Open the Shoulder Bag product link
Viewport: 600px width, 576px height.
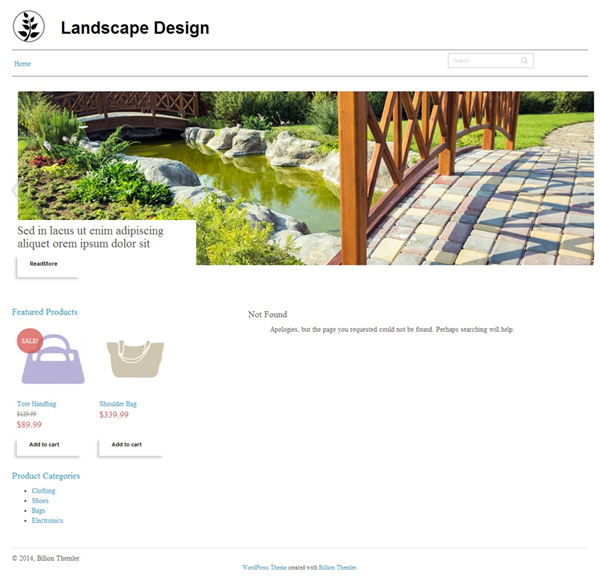118,404
